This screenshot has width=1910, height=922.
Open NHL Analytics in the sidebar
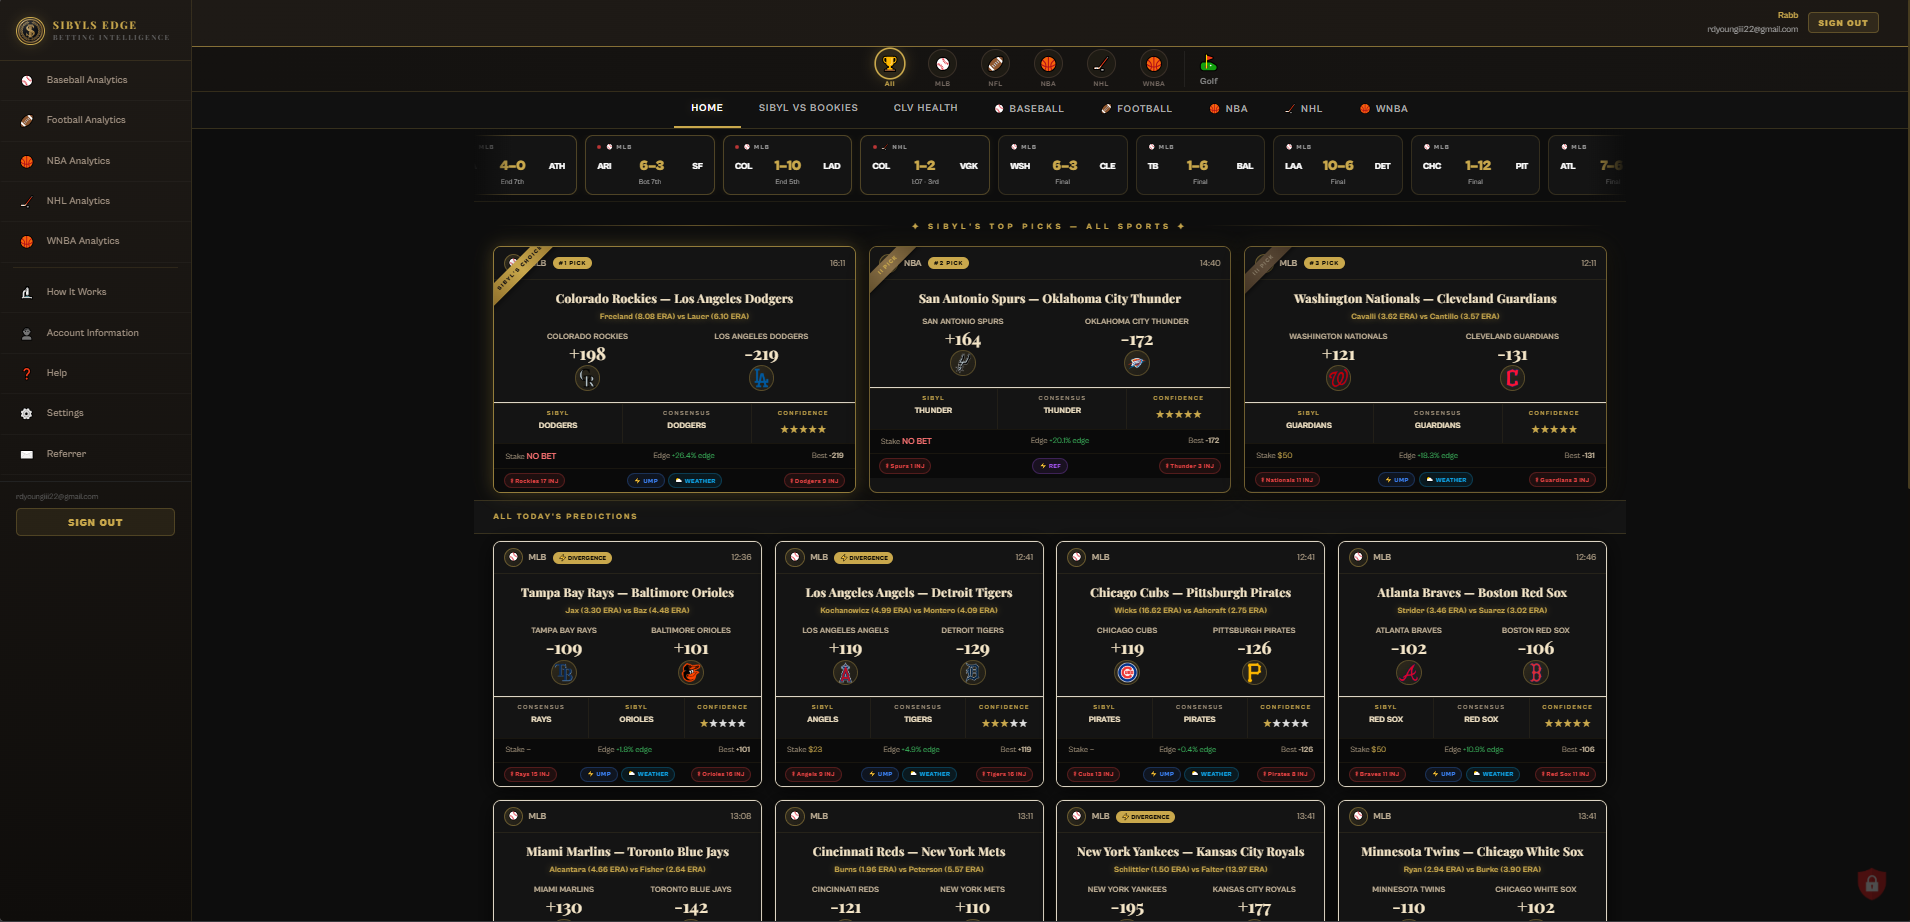[x=96, y=201]
